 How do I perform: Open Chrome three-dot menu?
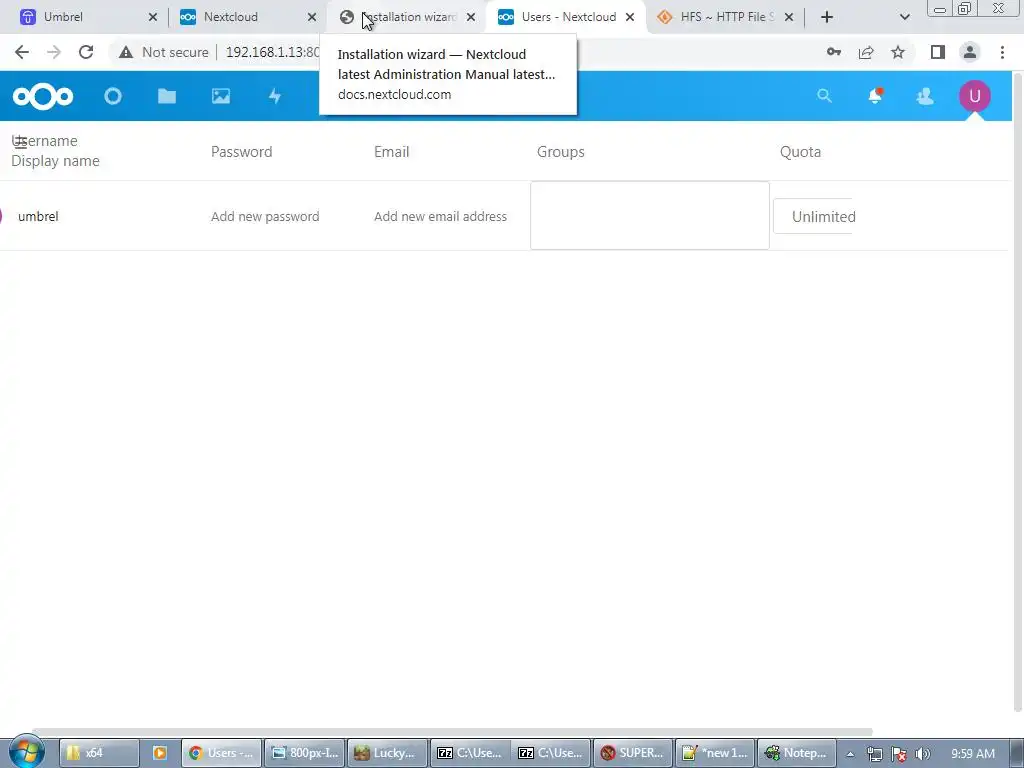pyautogui.click(x=1002, y=52)
